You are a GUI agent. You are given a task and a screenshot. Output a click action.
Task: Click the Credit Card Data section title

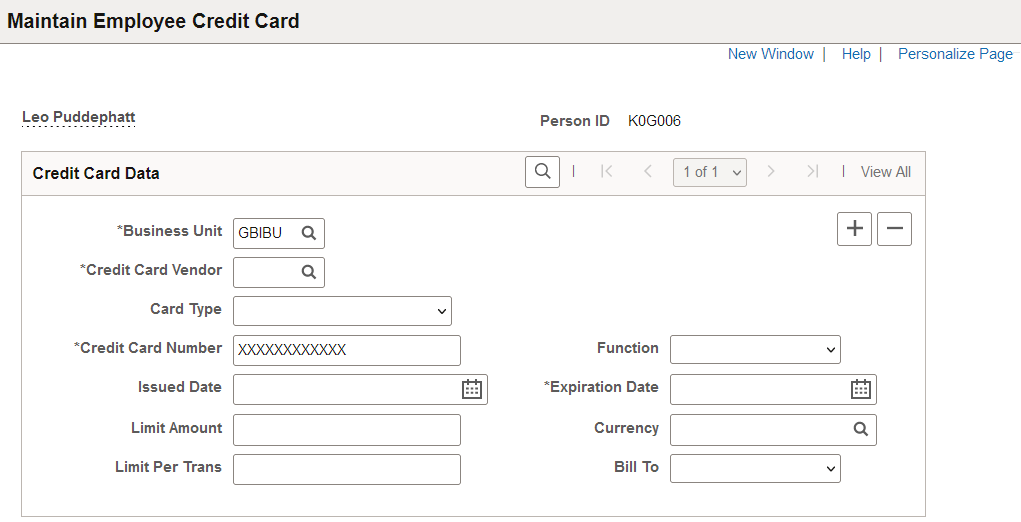pyautogui.click(x=96, y=173)
